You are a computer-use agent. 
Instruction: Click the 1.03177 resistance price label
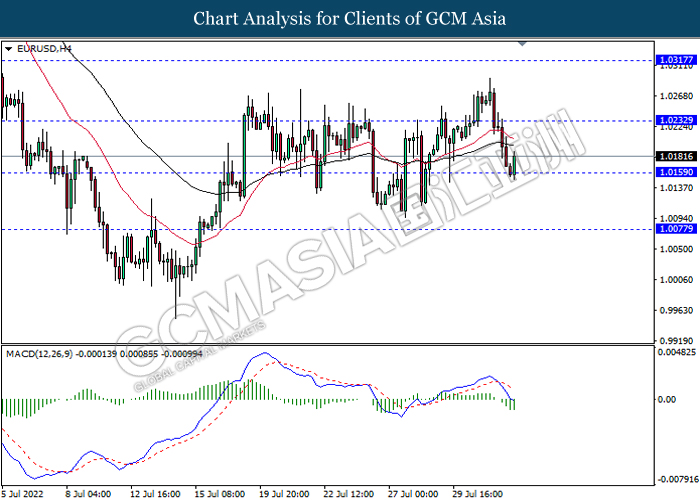coord(676,60)
